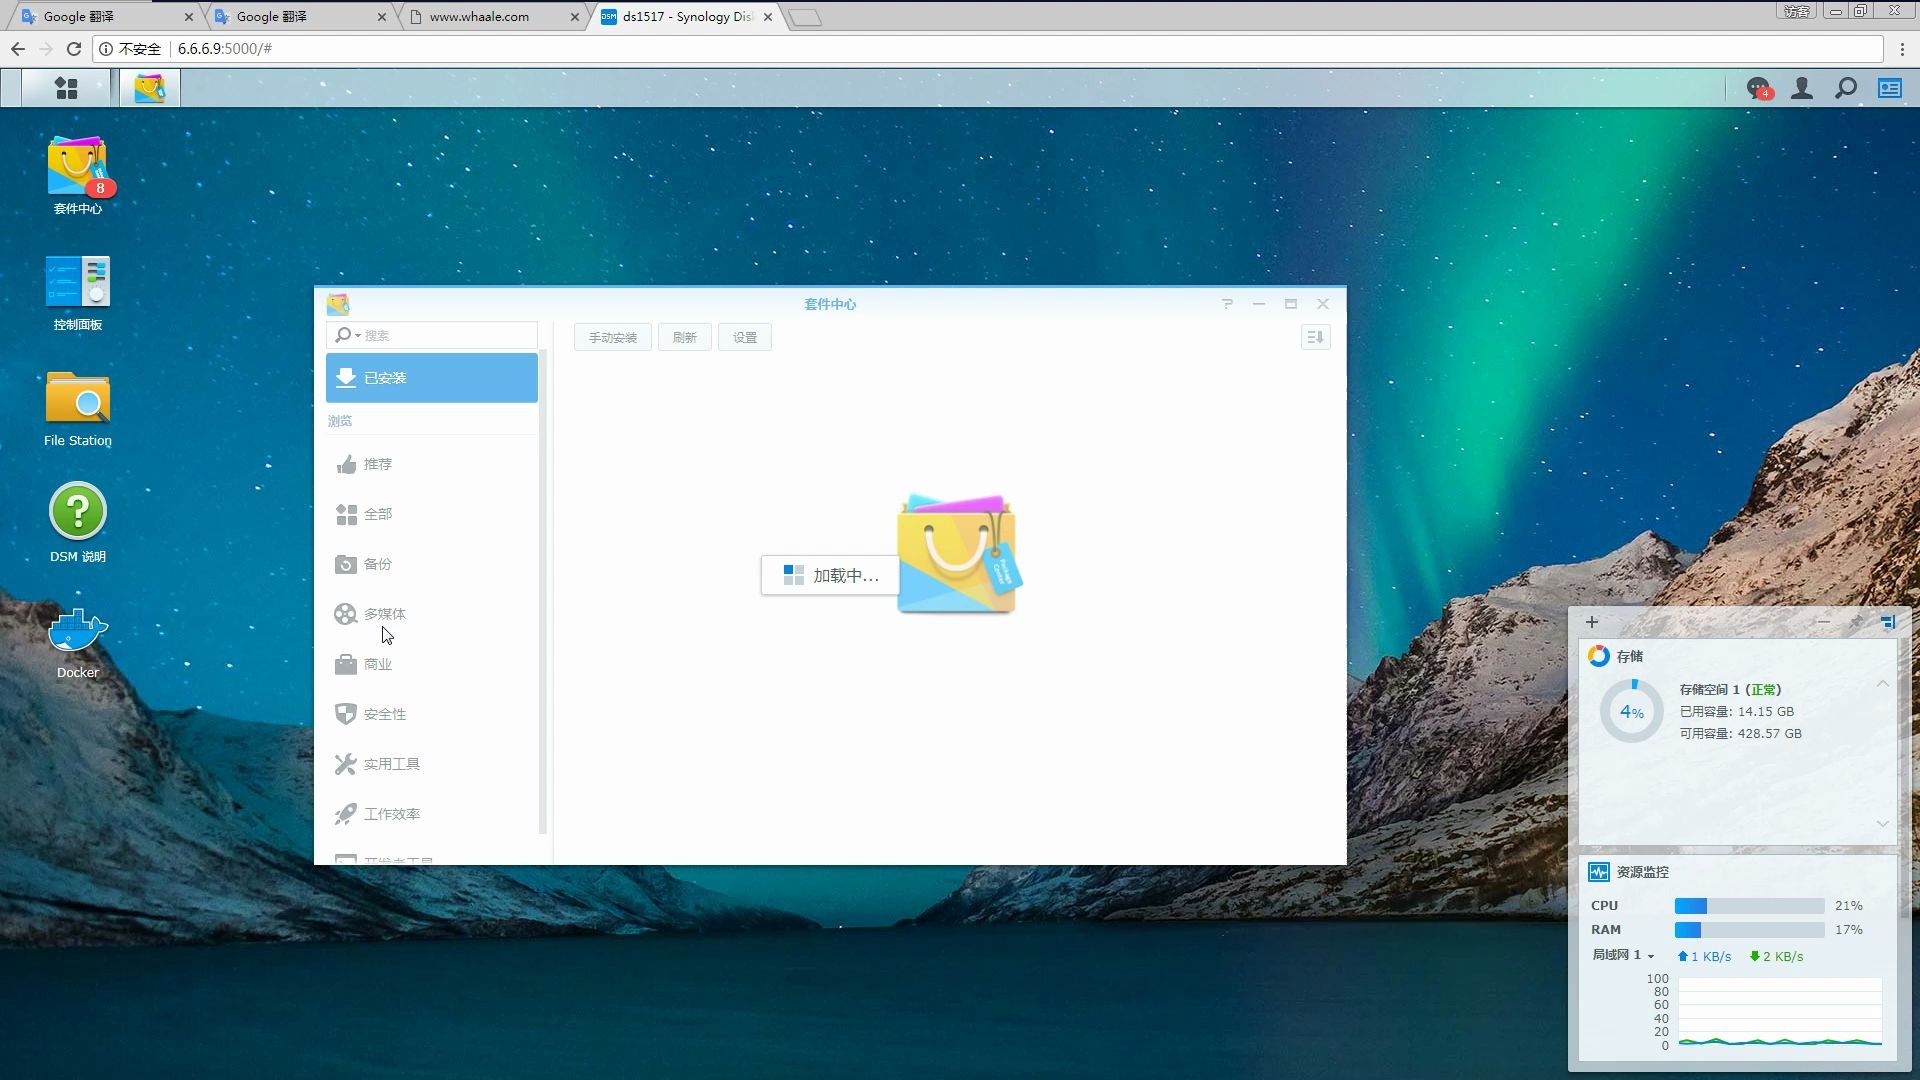Expand the 存储 widget down chevron
The image size is (1920, 1080).
coord(1883,824)
